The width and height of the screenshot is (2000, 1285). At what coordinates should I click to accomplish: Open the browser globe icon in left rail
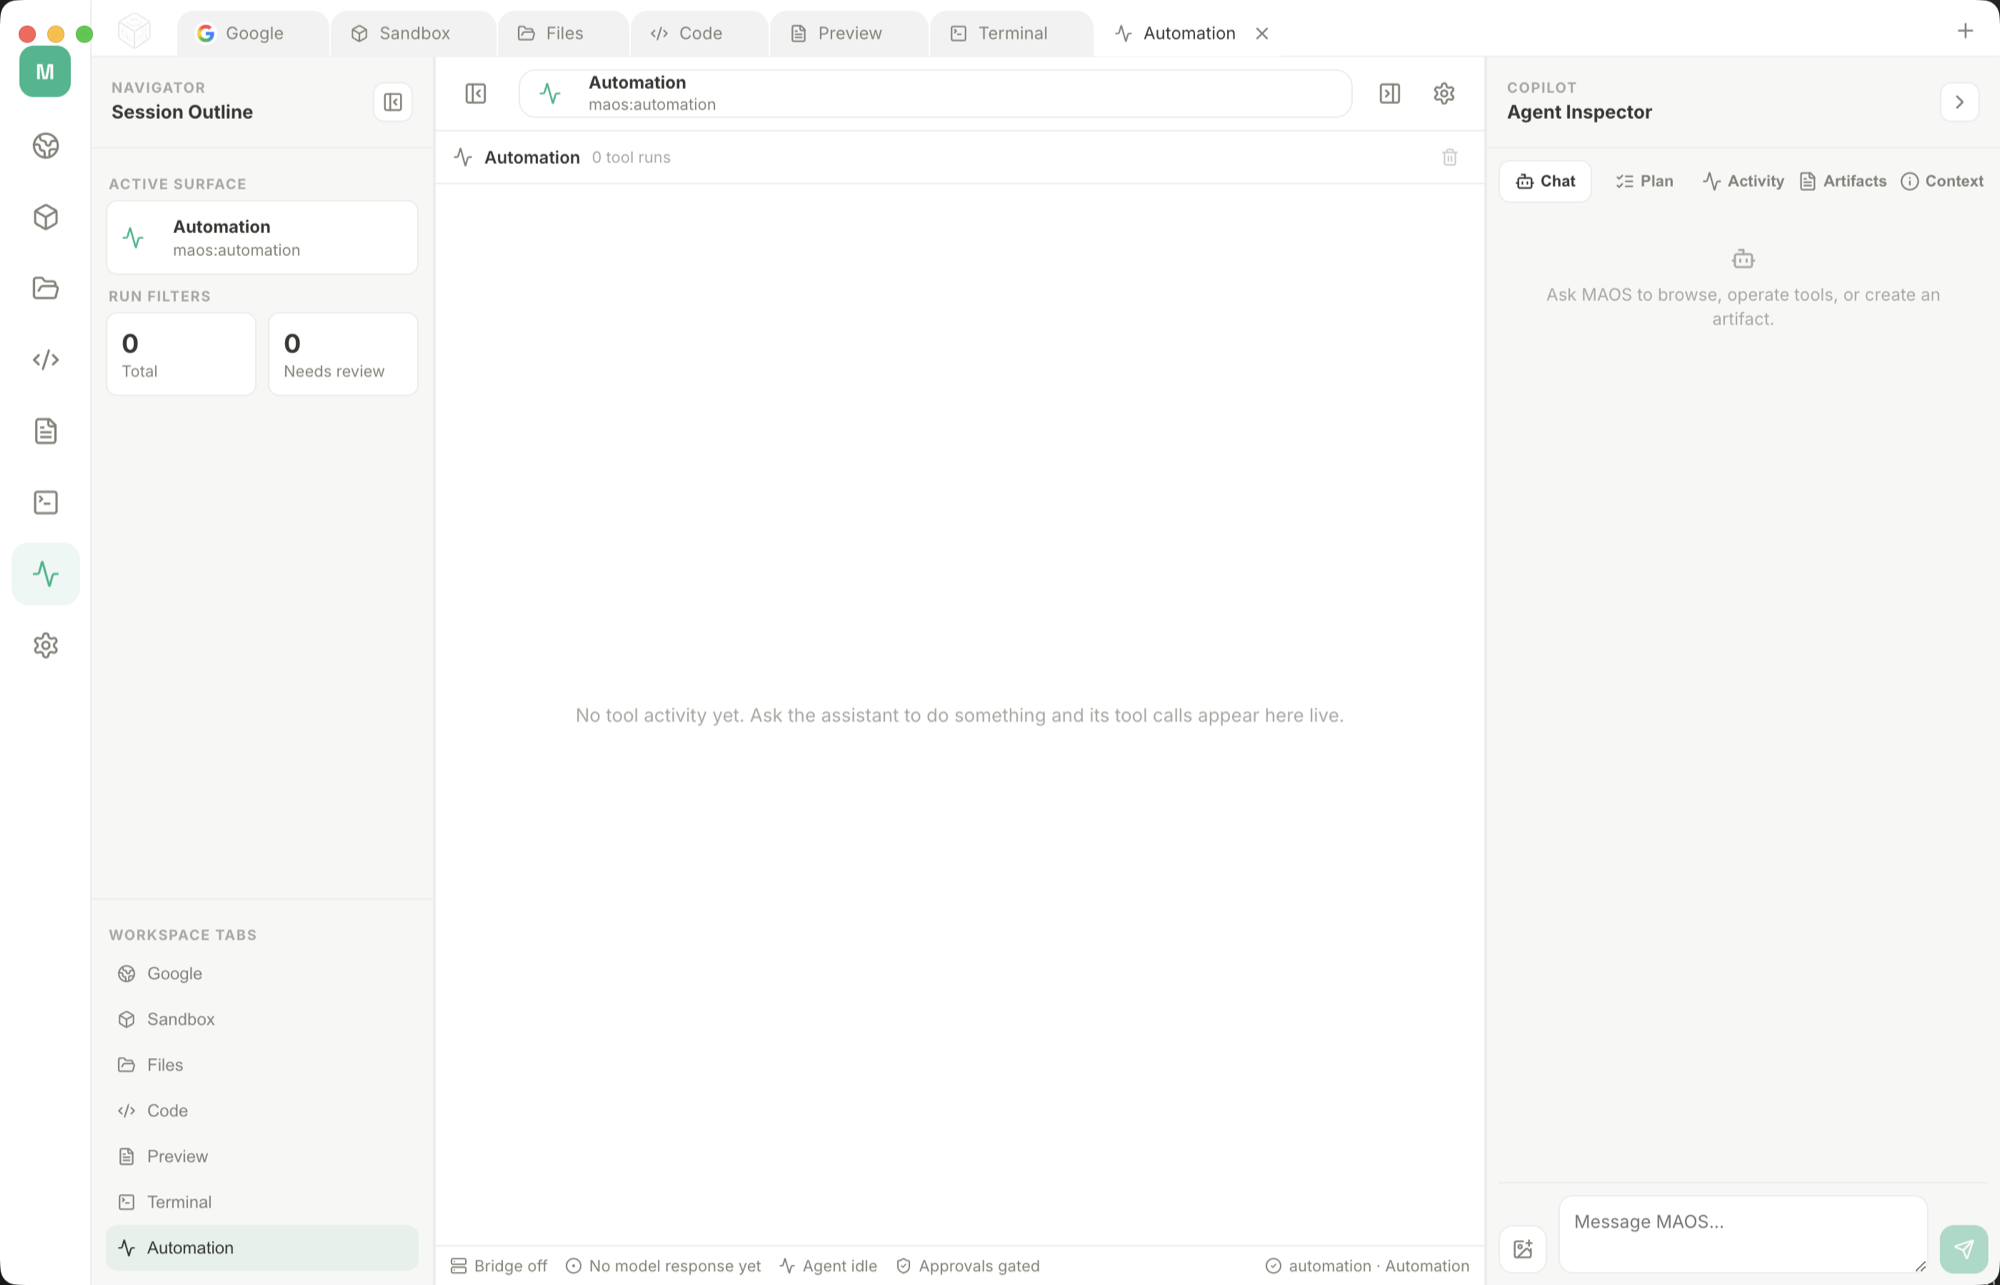[x=46, y=146]
